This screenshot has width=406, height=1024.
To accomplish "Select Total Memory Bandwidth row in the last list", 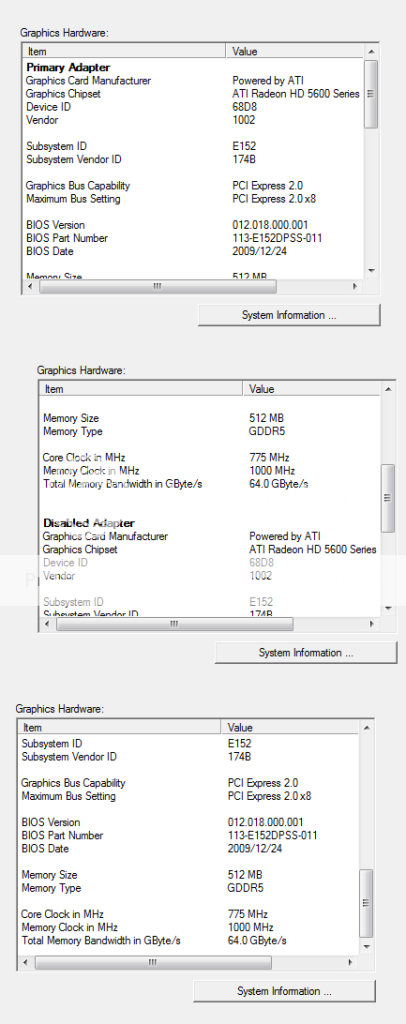I will [x=189, y=940].
